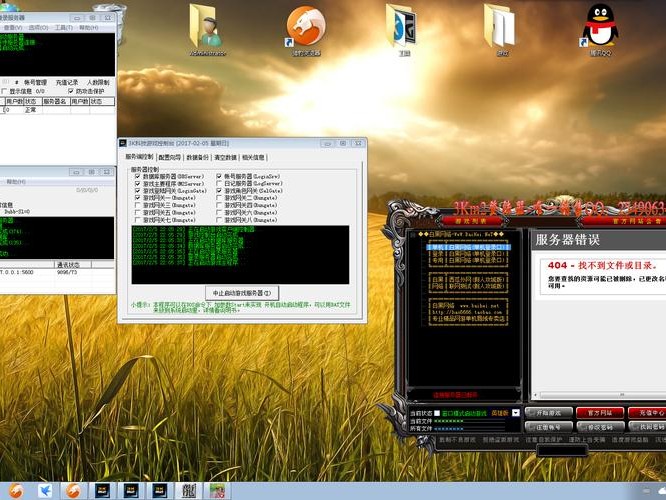Select highlighted 单机 server entry in launcher list

468,247
